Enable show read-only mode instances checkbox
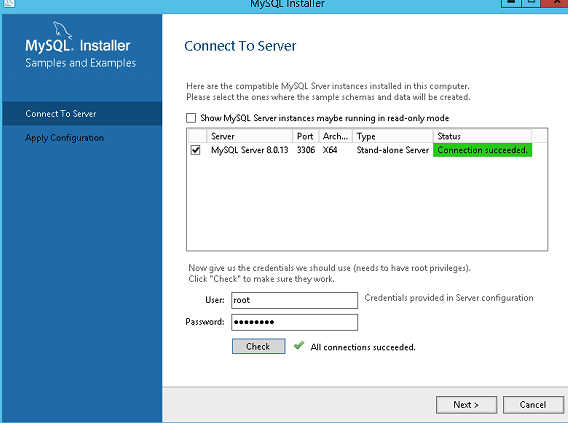 tap(191, 118)
